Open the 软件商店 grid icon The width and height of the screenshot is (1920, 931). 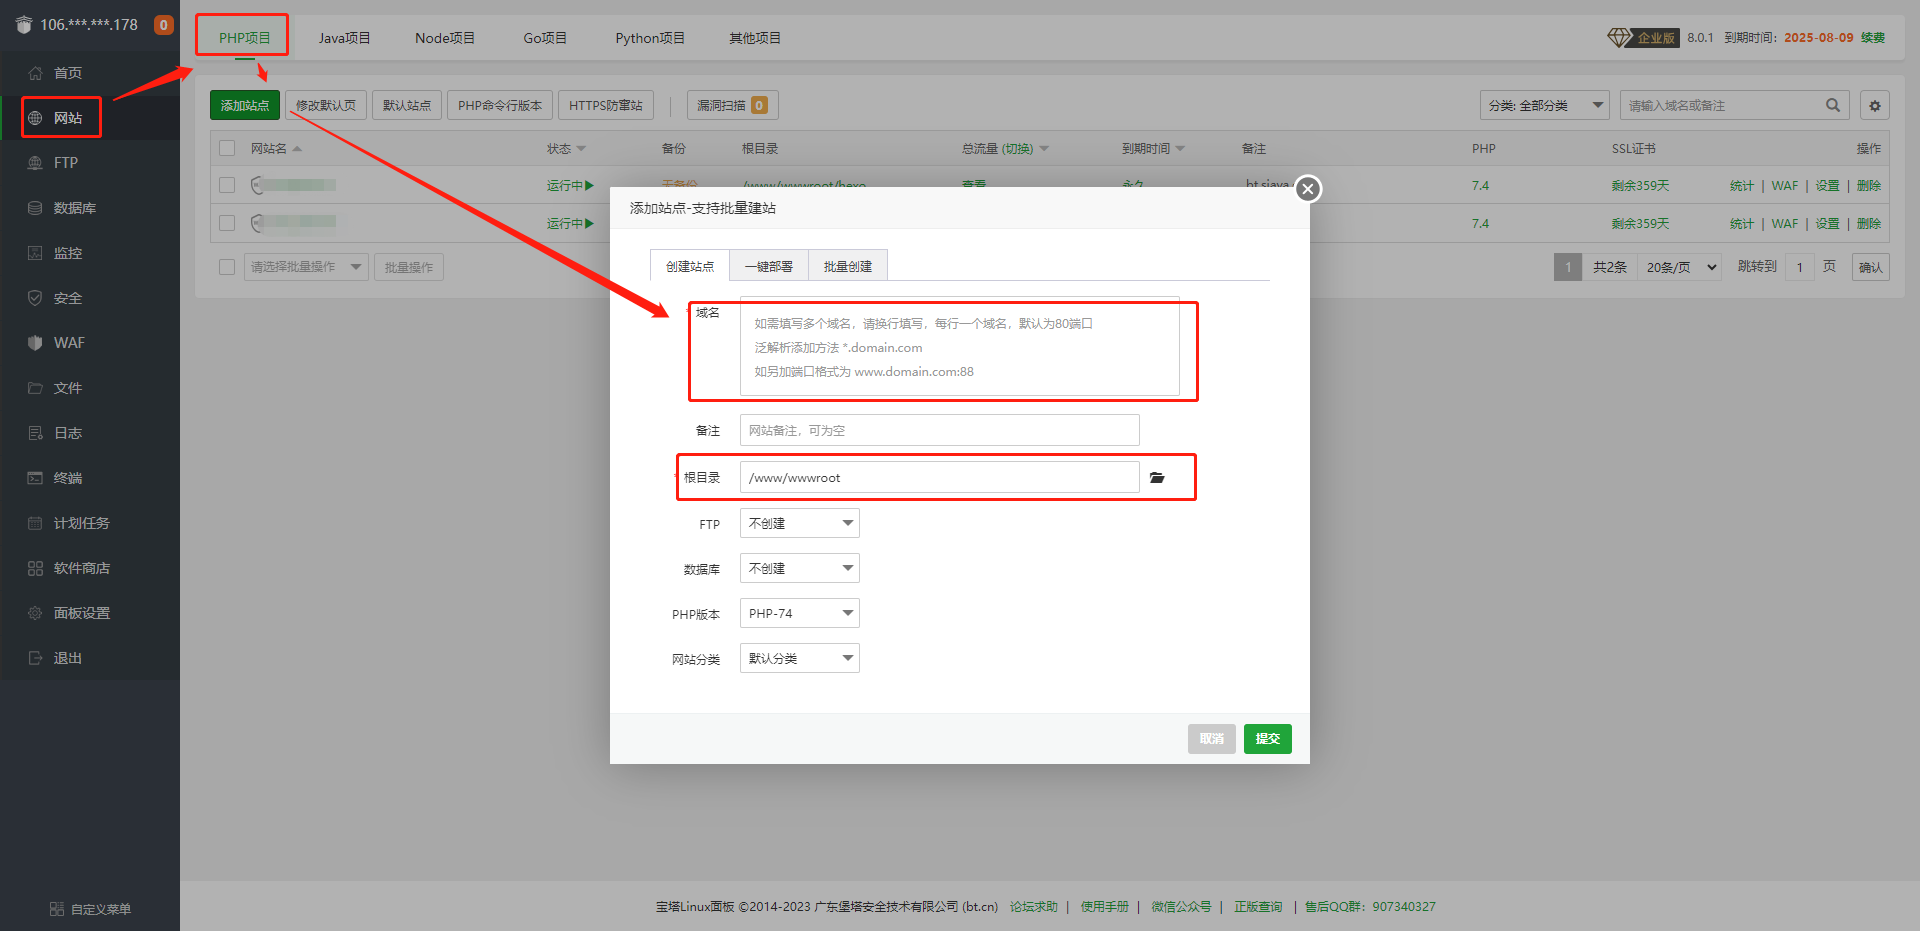[x=35, y=568]
